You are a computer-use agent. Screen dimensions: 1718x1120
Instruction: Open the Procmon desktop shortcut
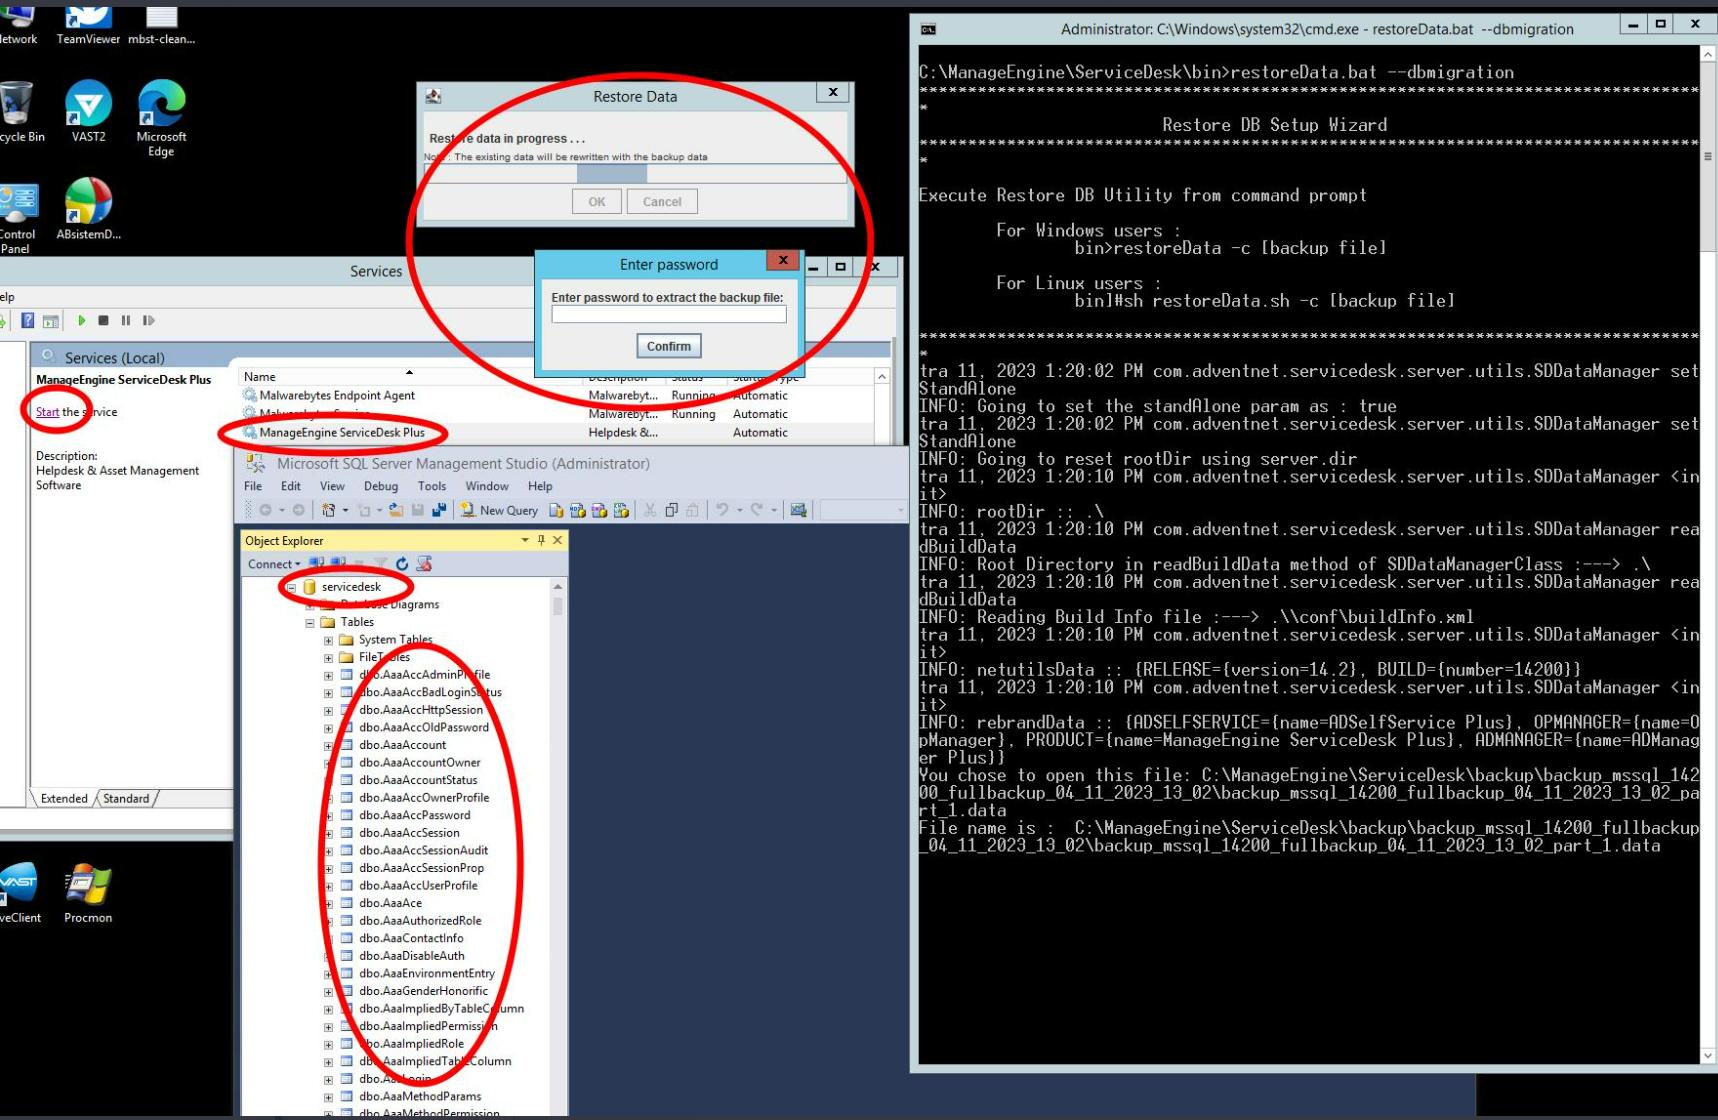pyautogui.click(x=88, y=893)
